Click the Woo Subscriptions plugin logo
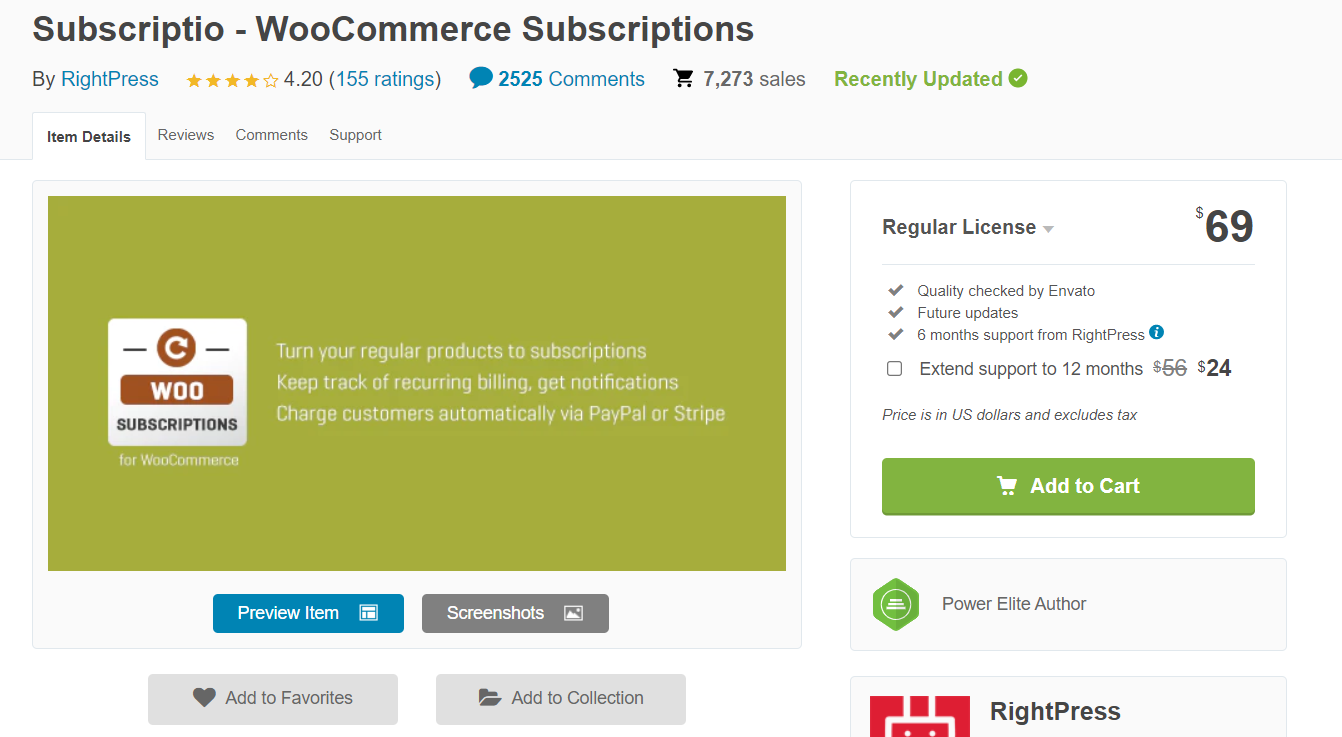Viewport: 1342px width, 737px height. (177, 382)
